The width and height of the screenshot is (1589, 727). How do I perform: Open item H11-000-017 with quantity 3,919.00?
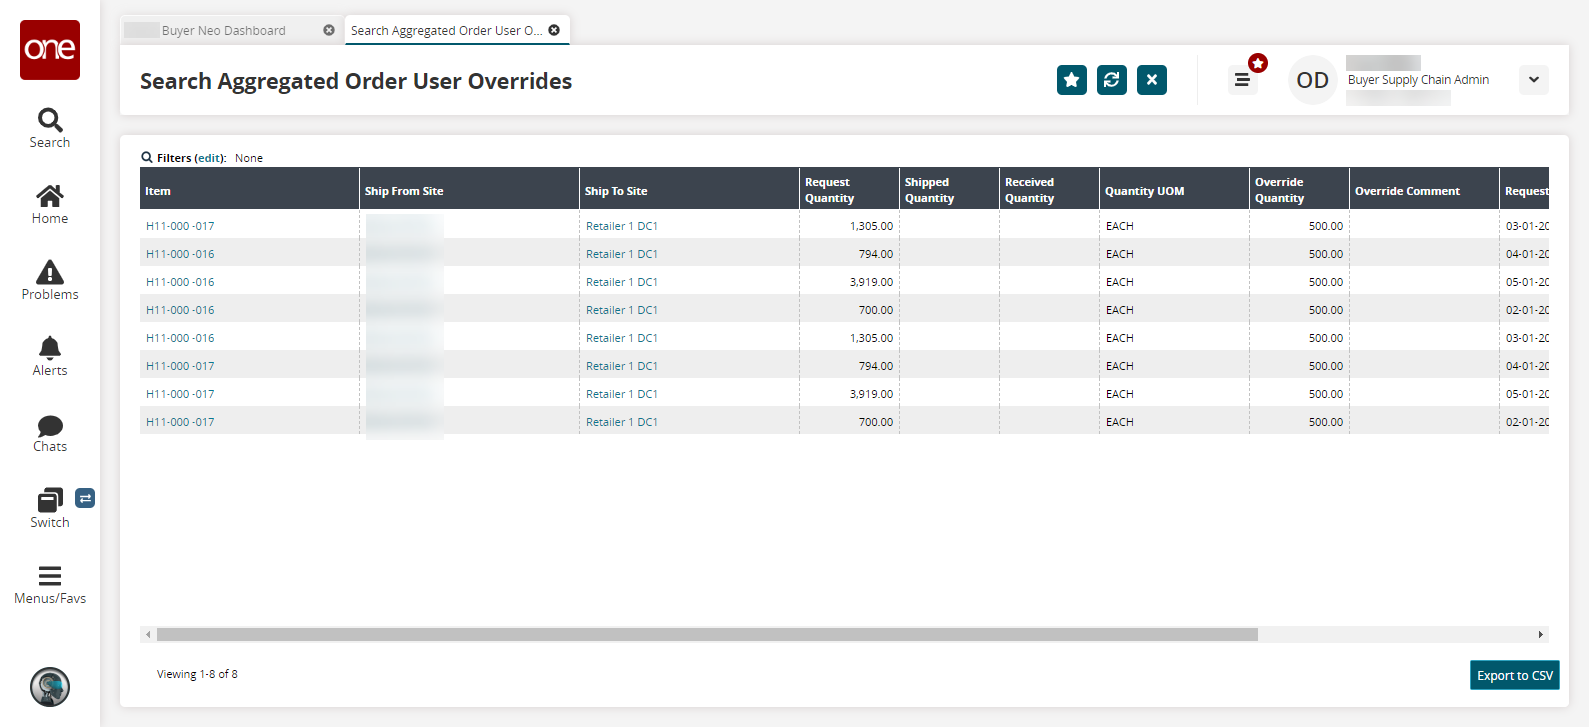coord(180,394)
